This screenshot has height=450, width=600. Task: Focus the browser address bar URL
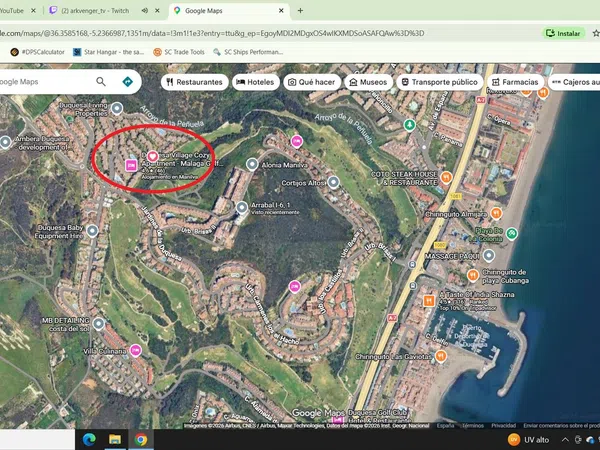point(212,33)
